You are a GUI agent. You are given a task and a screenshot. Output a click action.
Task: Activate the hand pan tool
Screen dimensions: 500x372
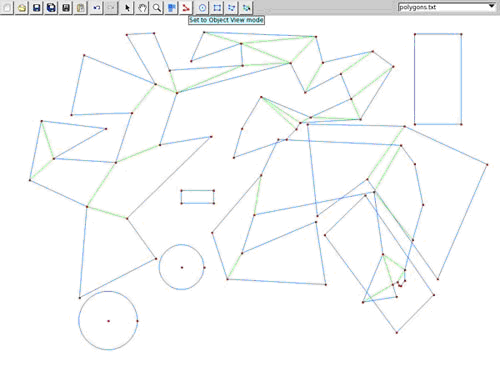pyautogui.click(x=142, y=7)
